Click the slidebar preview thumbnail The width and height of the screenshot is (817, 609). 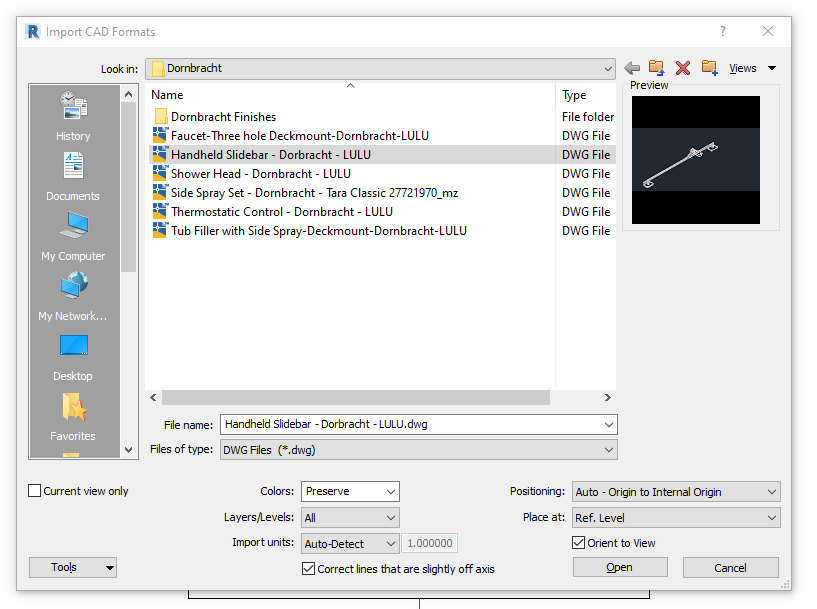pos(696,159)
